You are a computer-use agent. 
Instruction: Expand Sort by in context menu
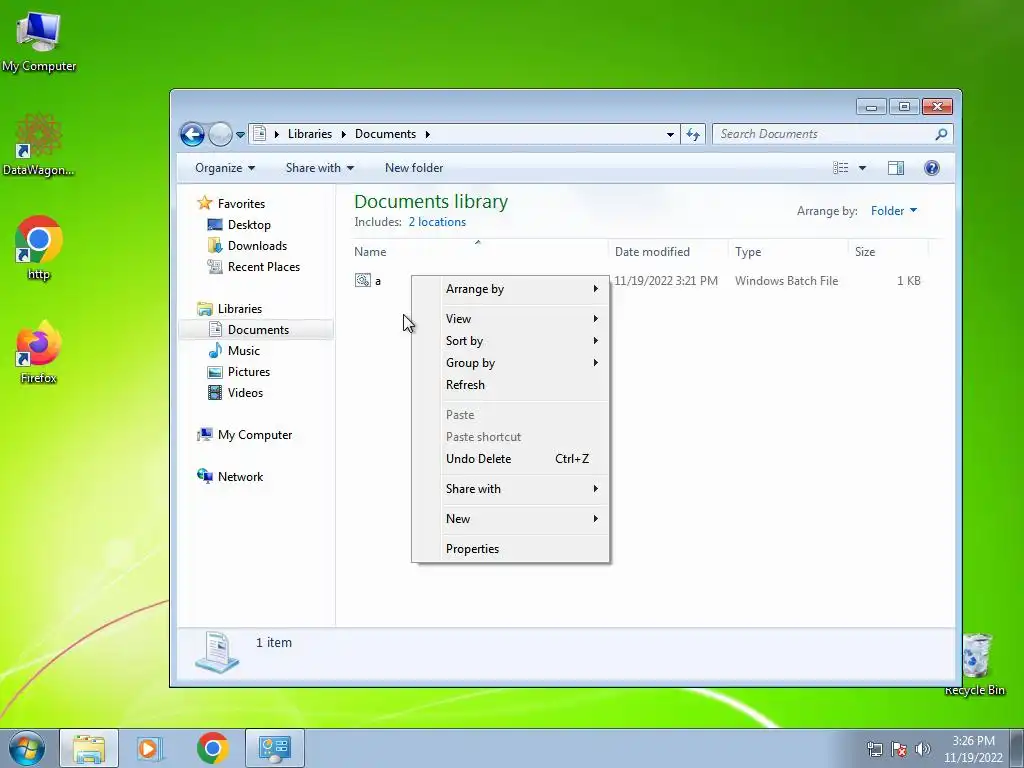coord(510,341)
